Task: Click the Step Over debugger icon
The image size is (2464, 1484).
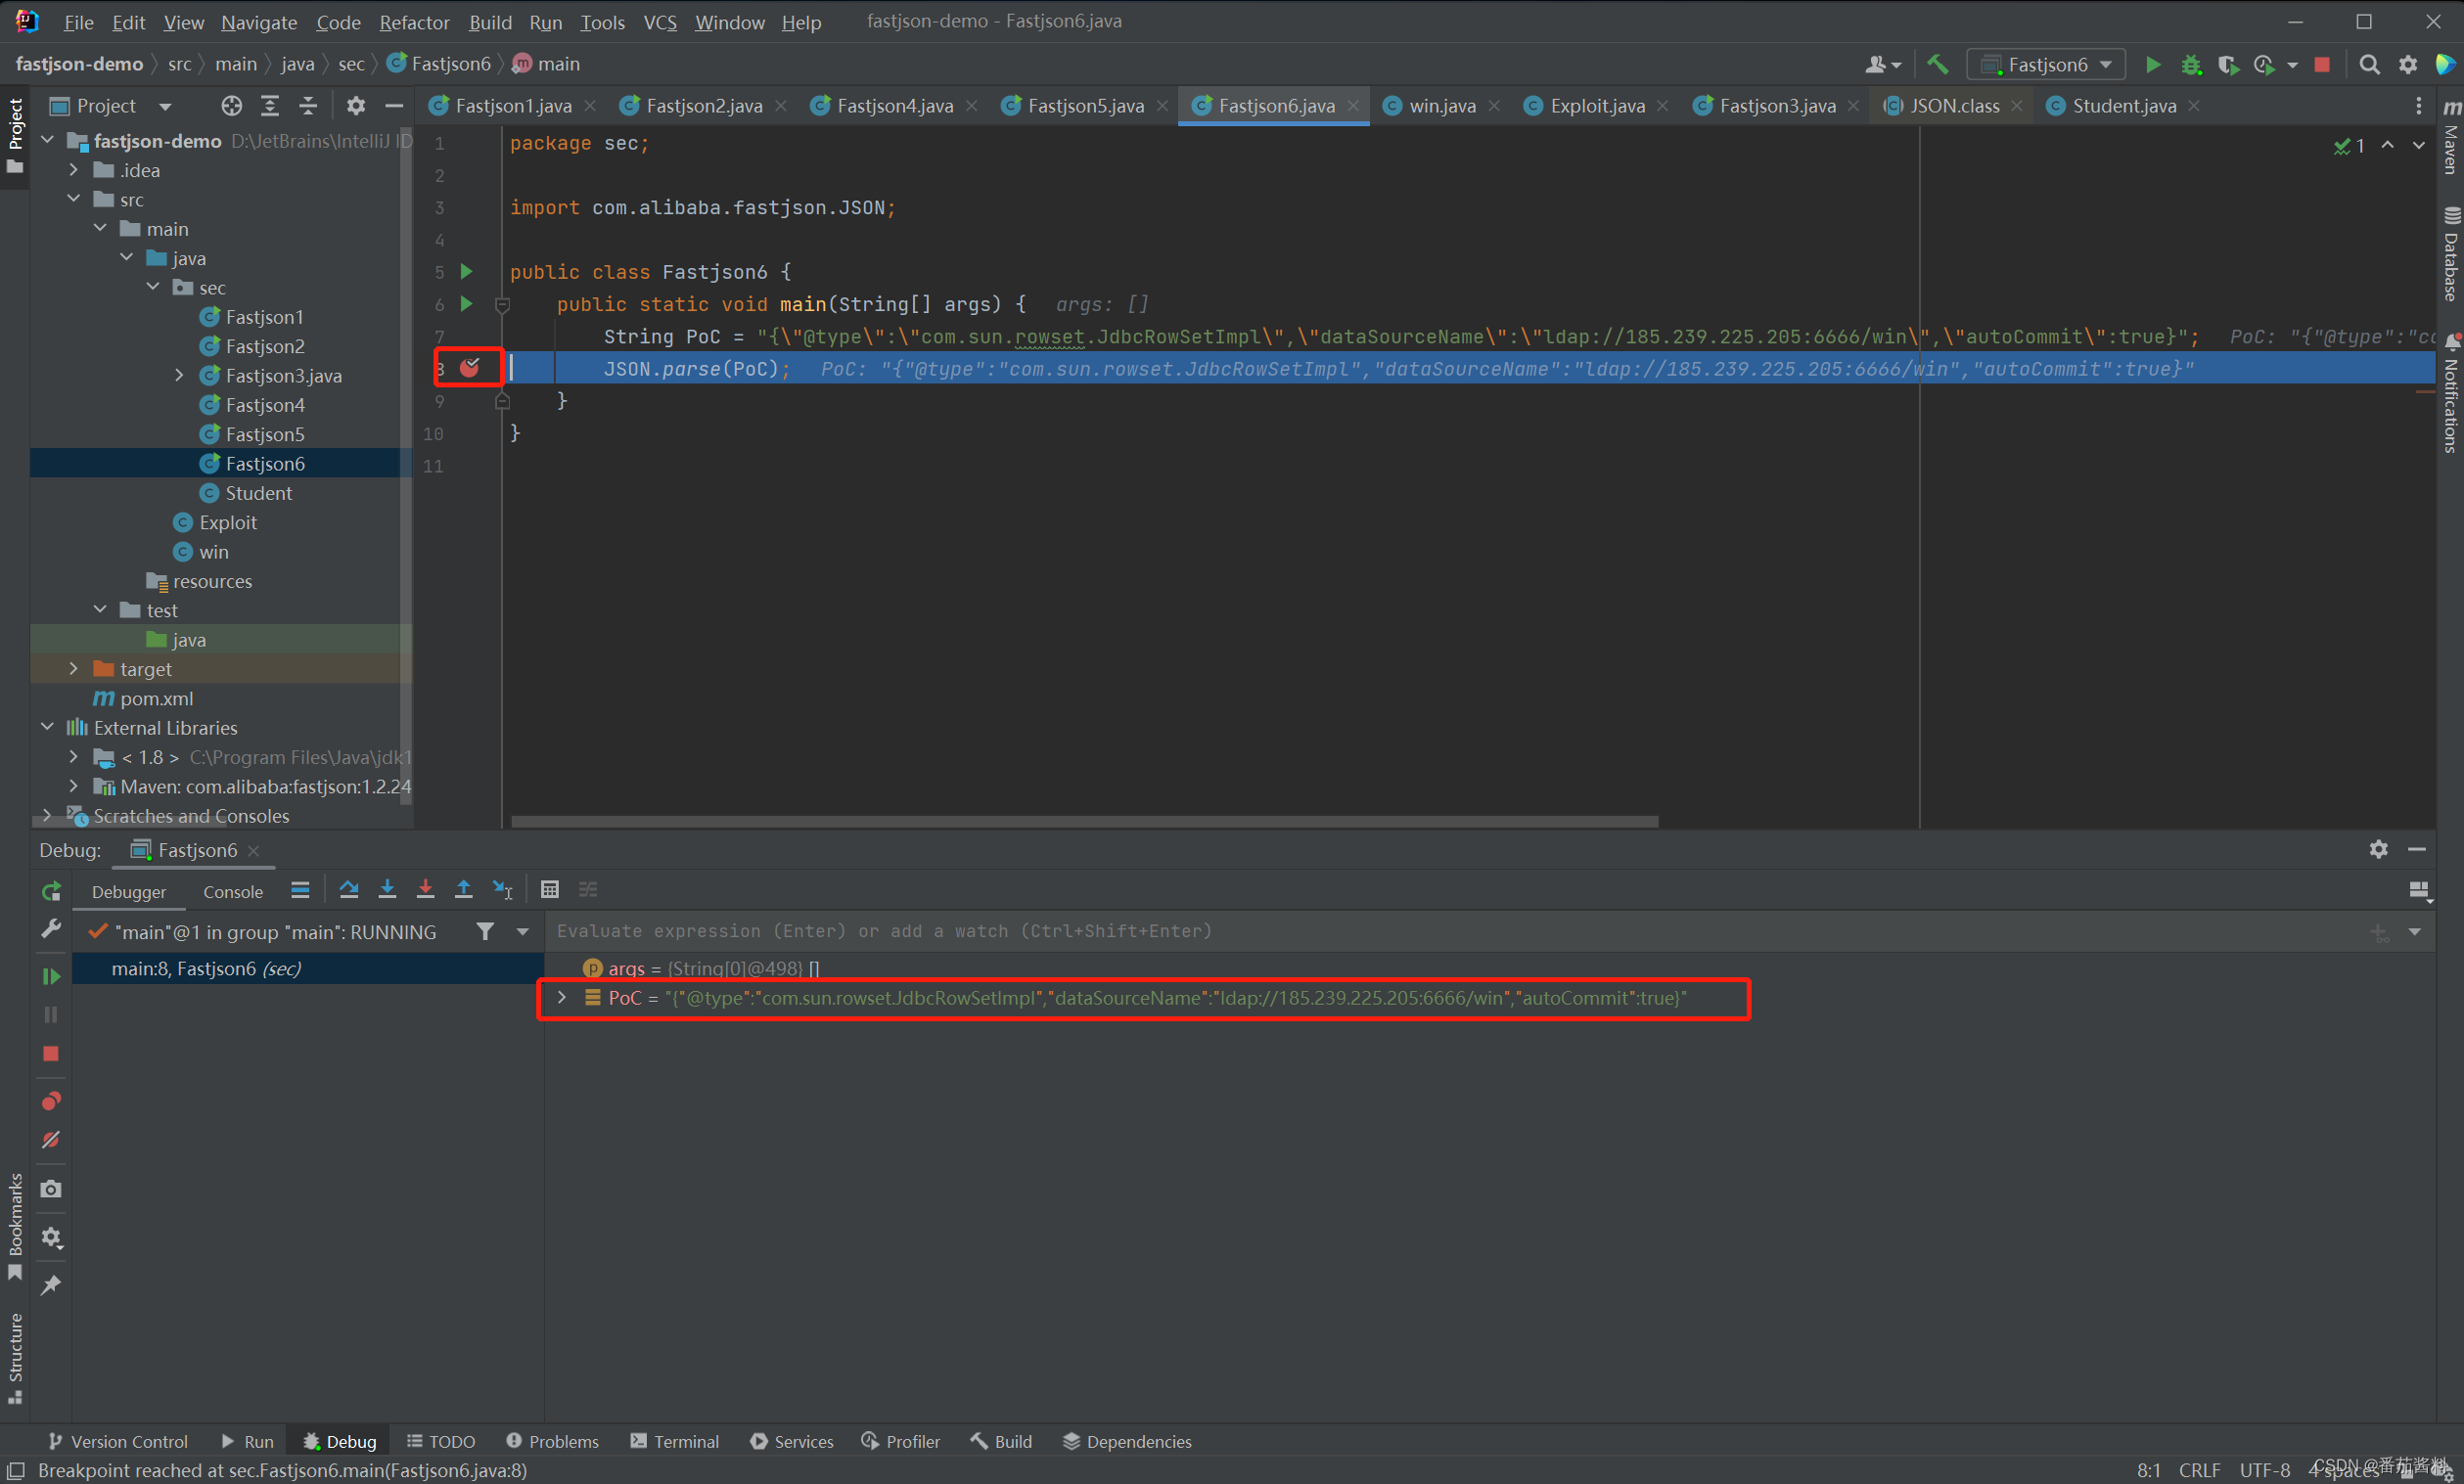Action: pyautogui.click(x=349, y=889)
